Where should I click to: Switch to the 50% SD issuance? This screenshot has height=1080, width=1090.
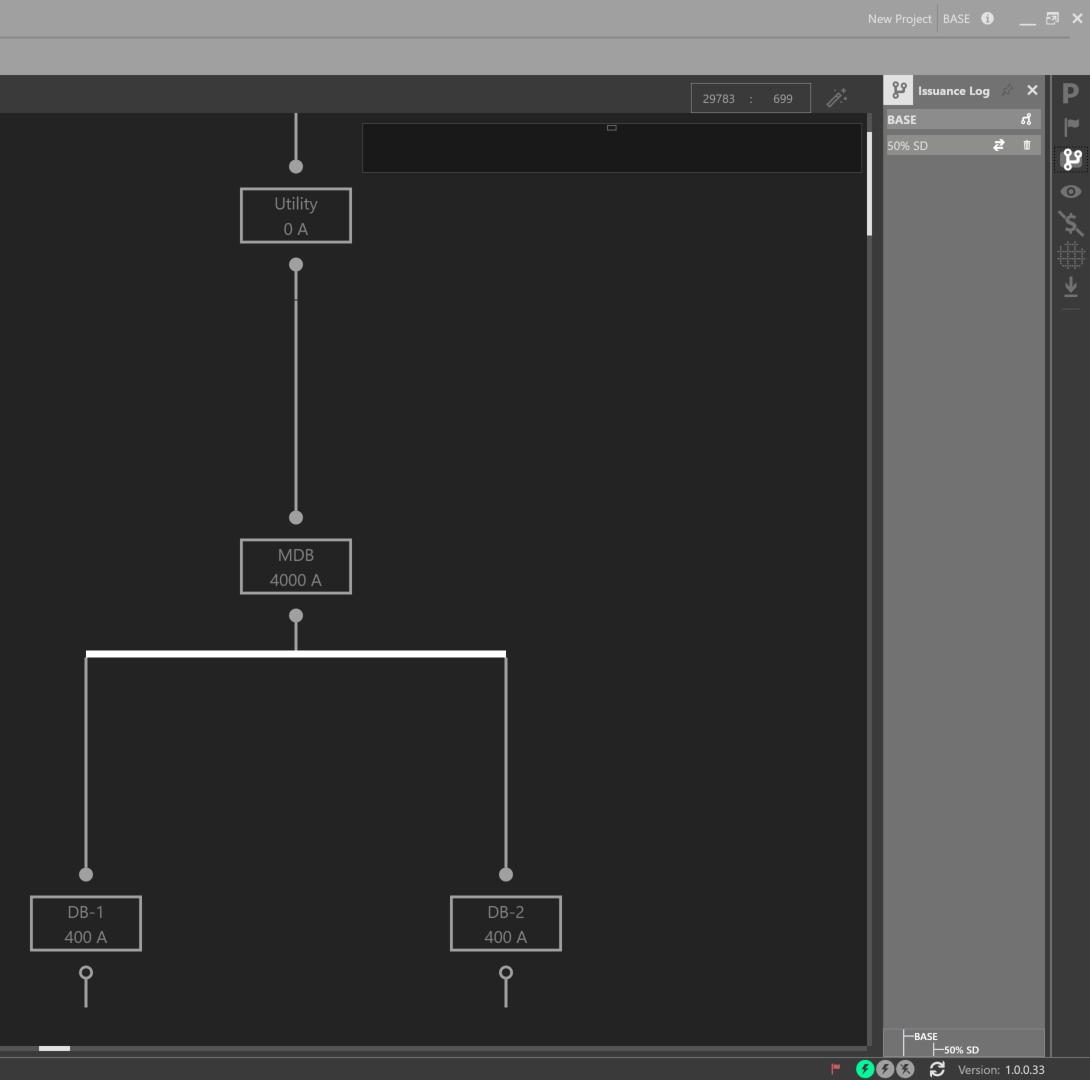point(998,146)
